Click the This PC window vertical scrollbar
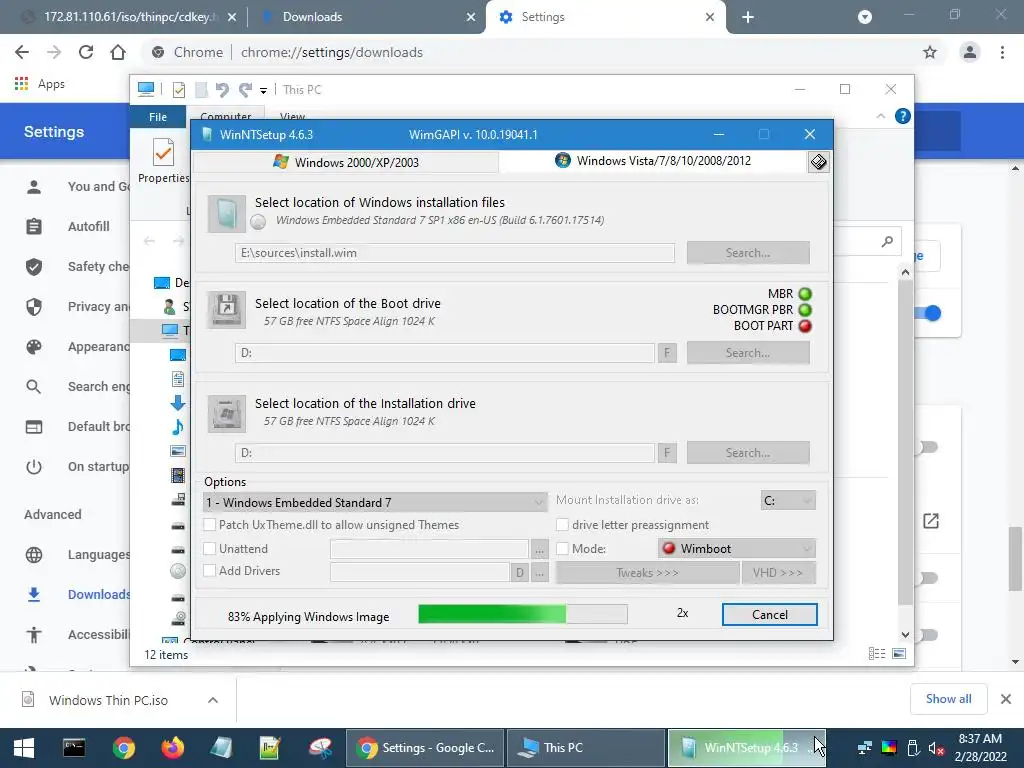The width and height of the screenshot is (1024, 768). (x=905, y=441)
